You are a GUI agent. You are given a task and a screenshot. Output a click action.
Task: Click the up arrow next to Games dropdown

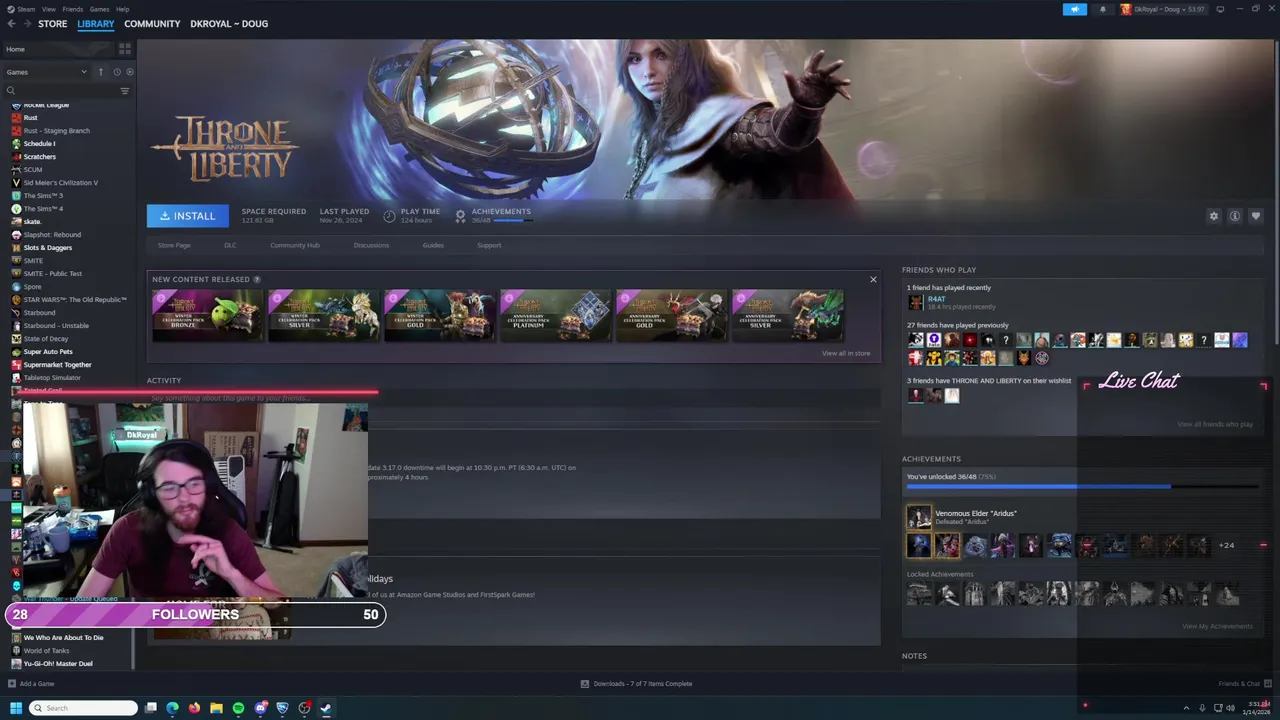click(x=100, y=72)
